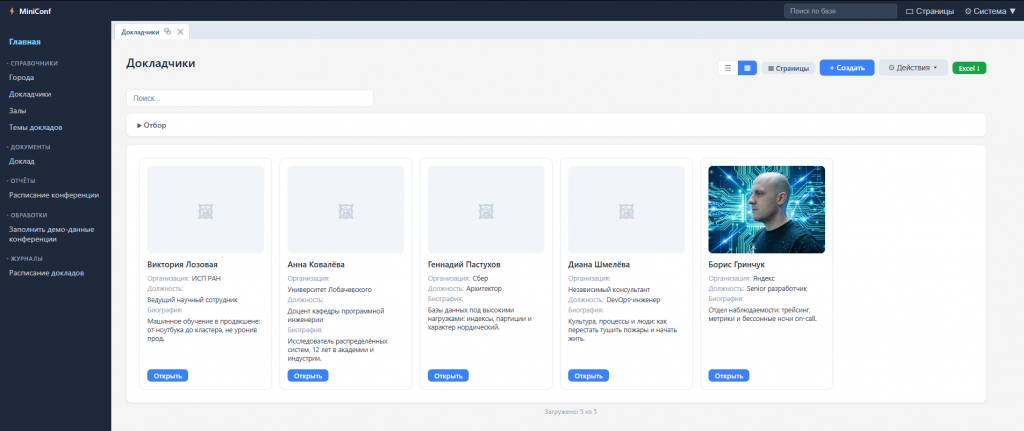The image size is (1024, 431).
Task: Click Анна Ковалёва's placeholder image icon
Action: coord(345,210)
